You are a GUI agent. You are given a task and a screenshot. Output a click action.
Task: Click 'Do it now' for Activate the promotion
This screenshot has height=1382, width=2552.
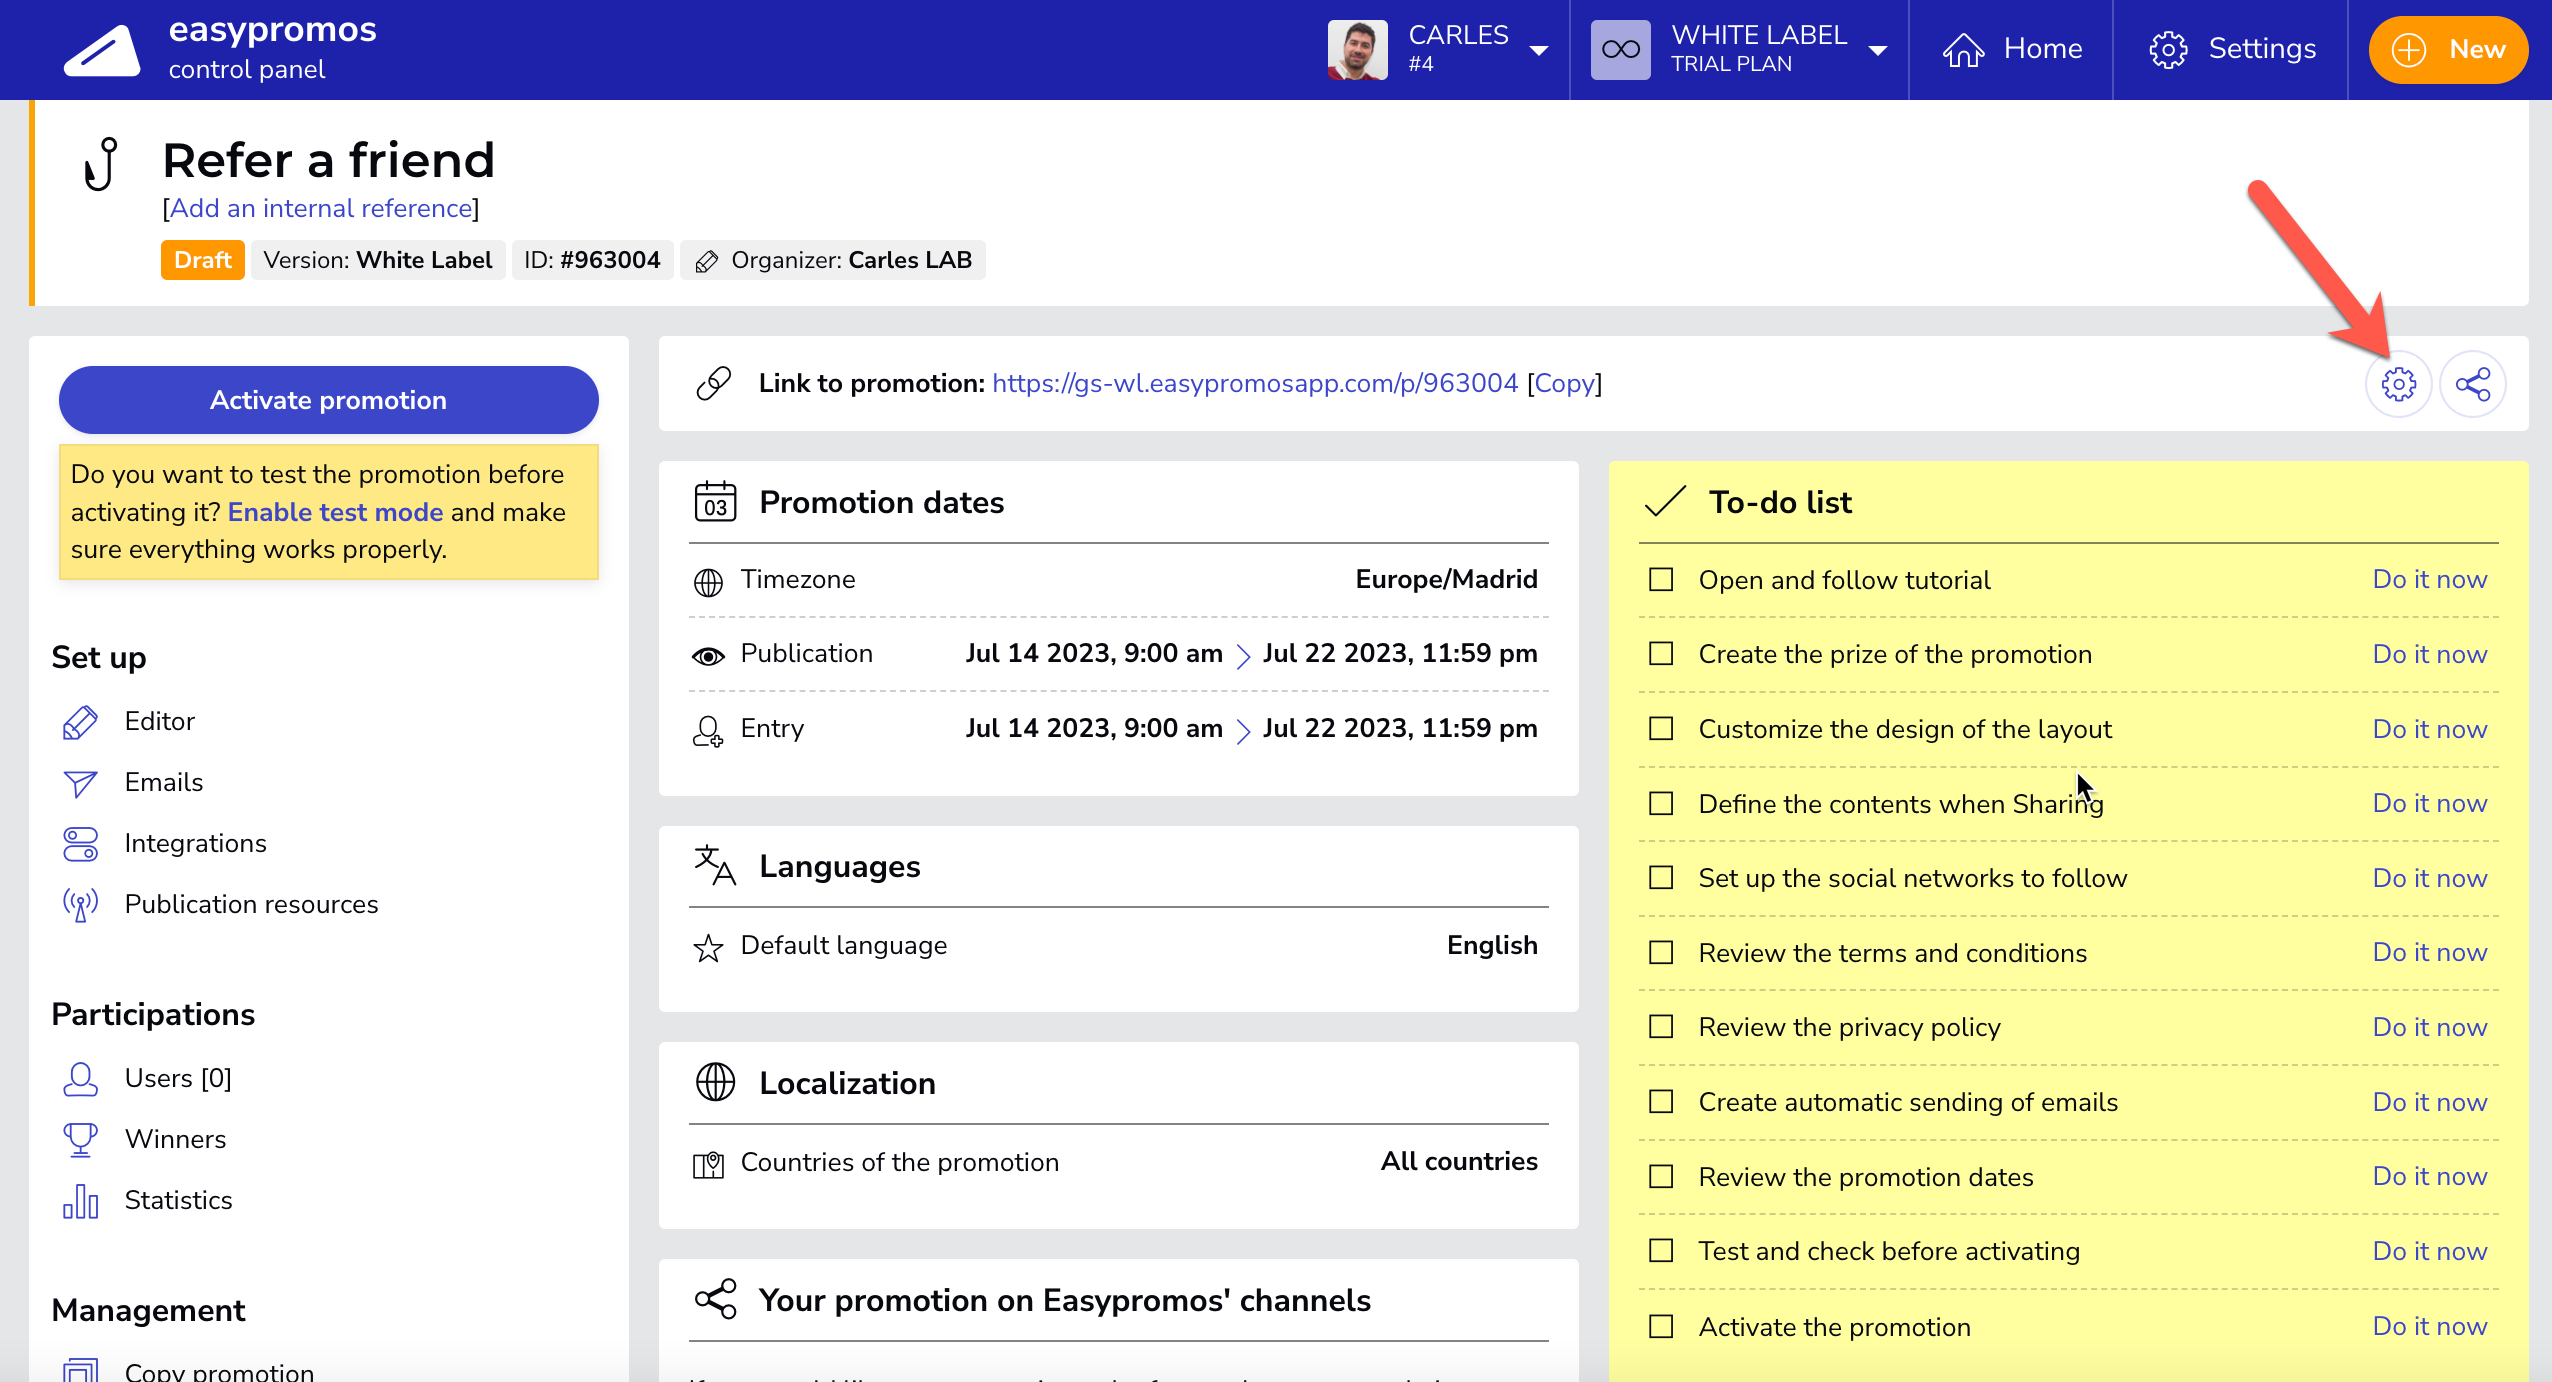(2430, 1327)
